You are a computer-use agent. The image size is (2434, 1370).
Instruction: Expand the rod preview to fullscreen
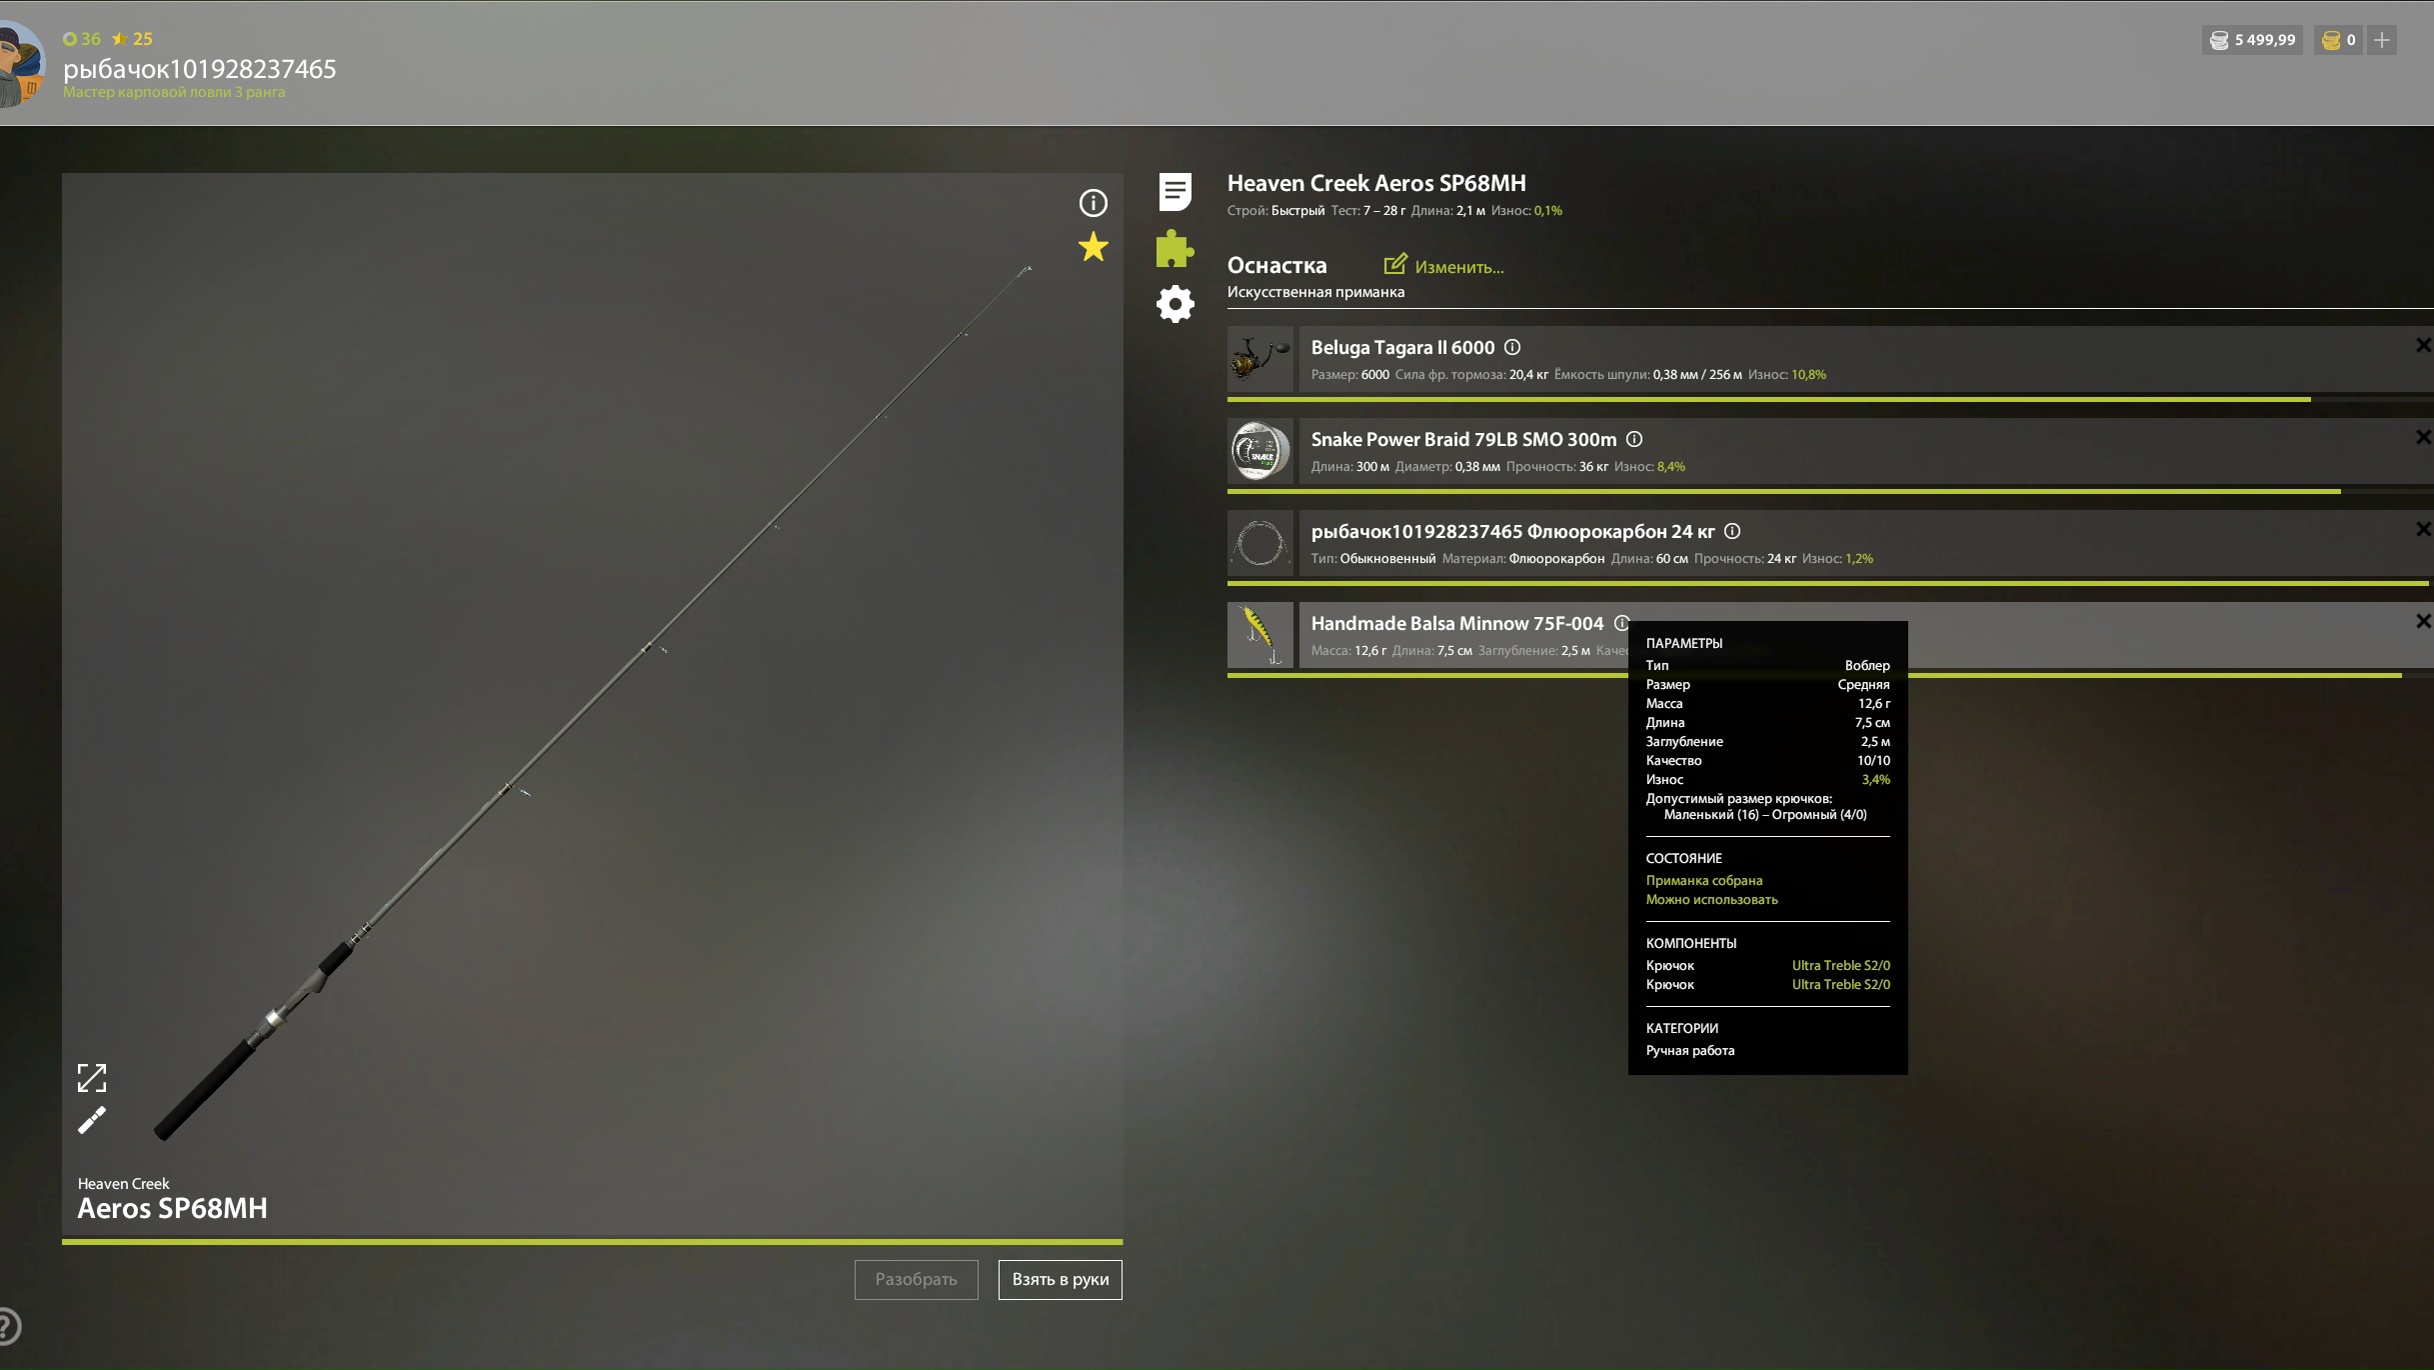(x=92, y=1078)
